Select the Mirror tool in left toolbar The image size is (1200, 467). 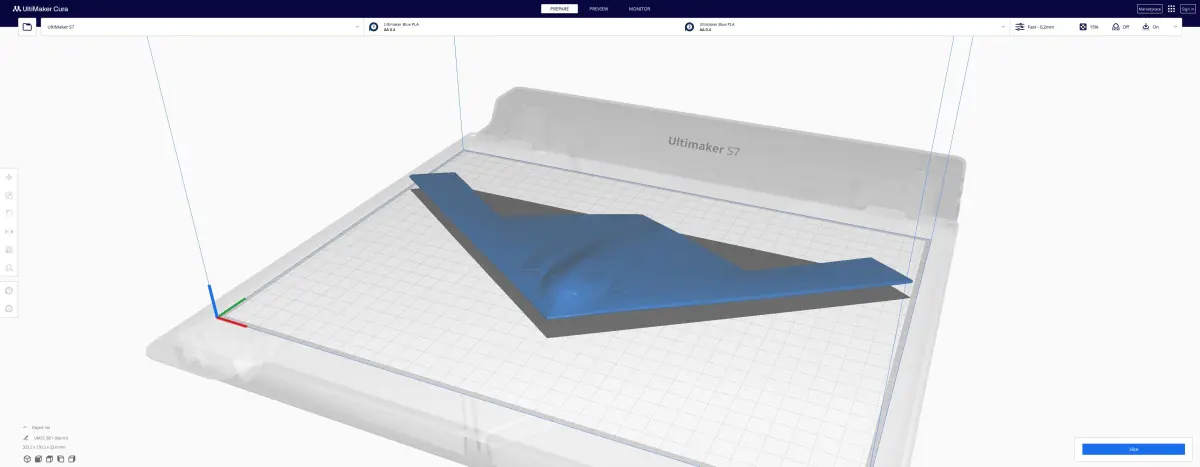click(9, 231)
